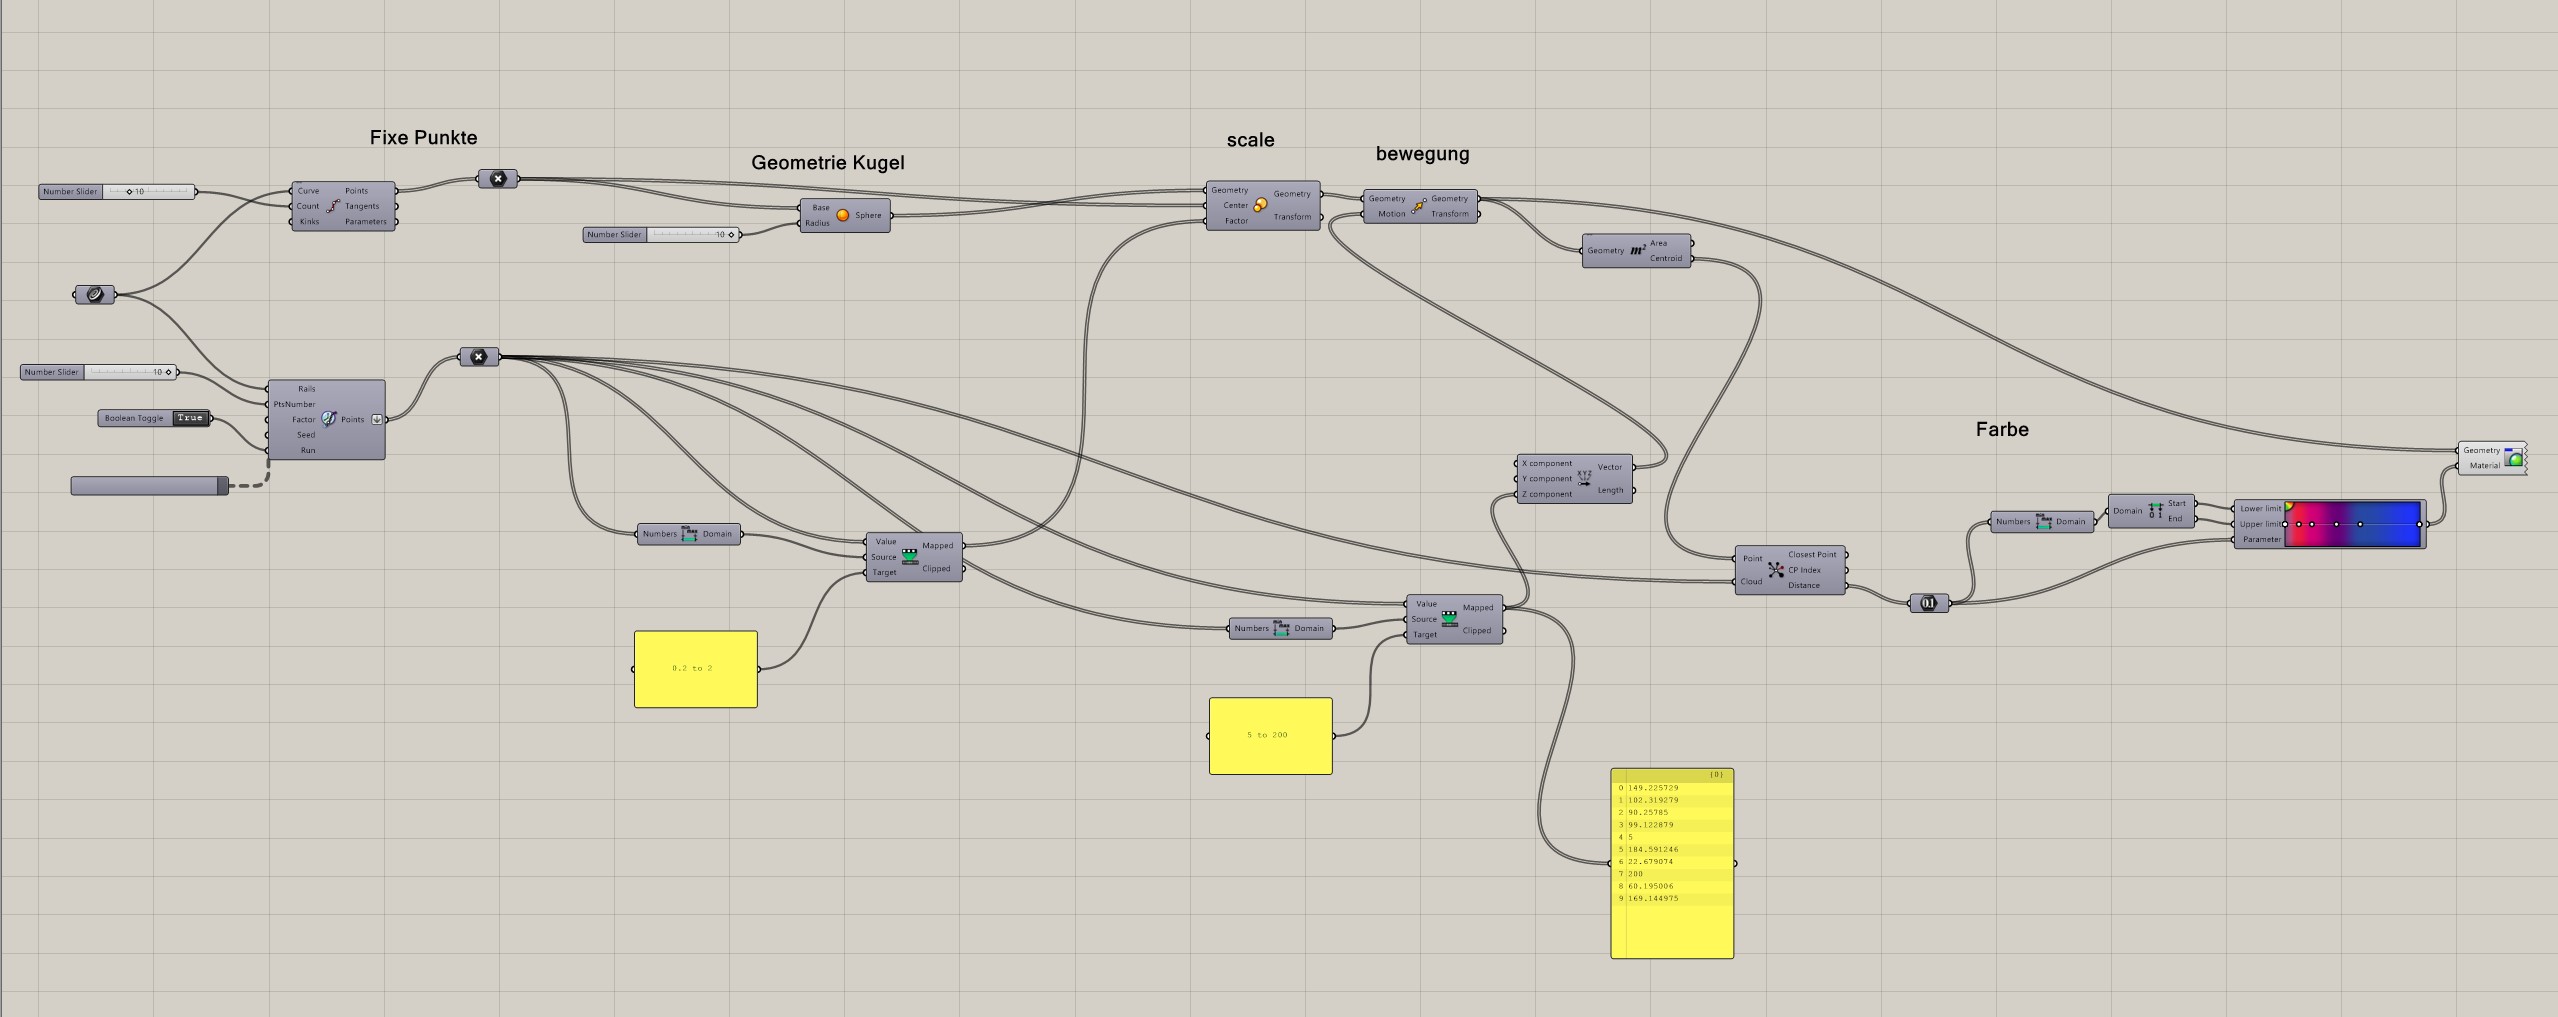
Task: Click the Custom Preview material icon near 'Farbe'
Action: 2513,457
